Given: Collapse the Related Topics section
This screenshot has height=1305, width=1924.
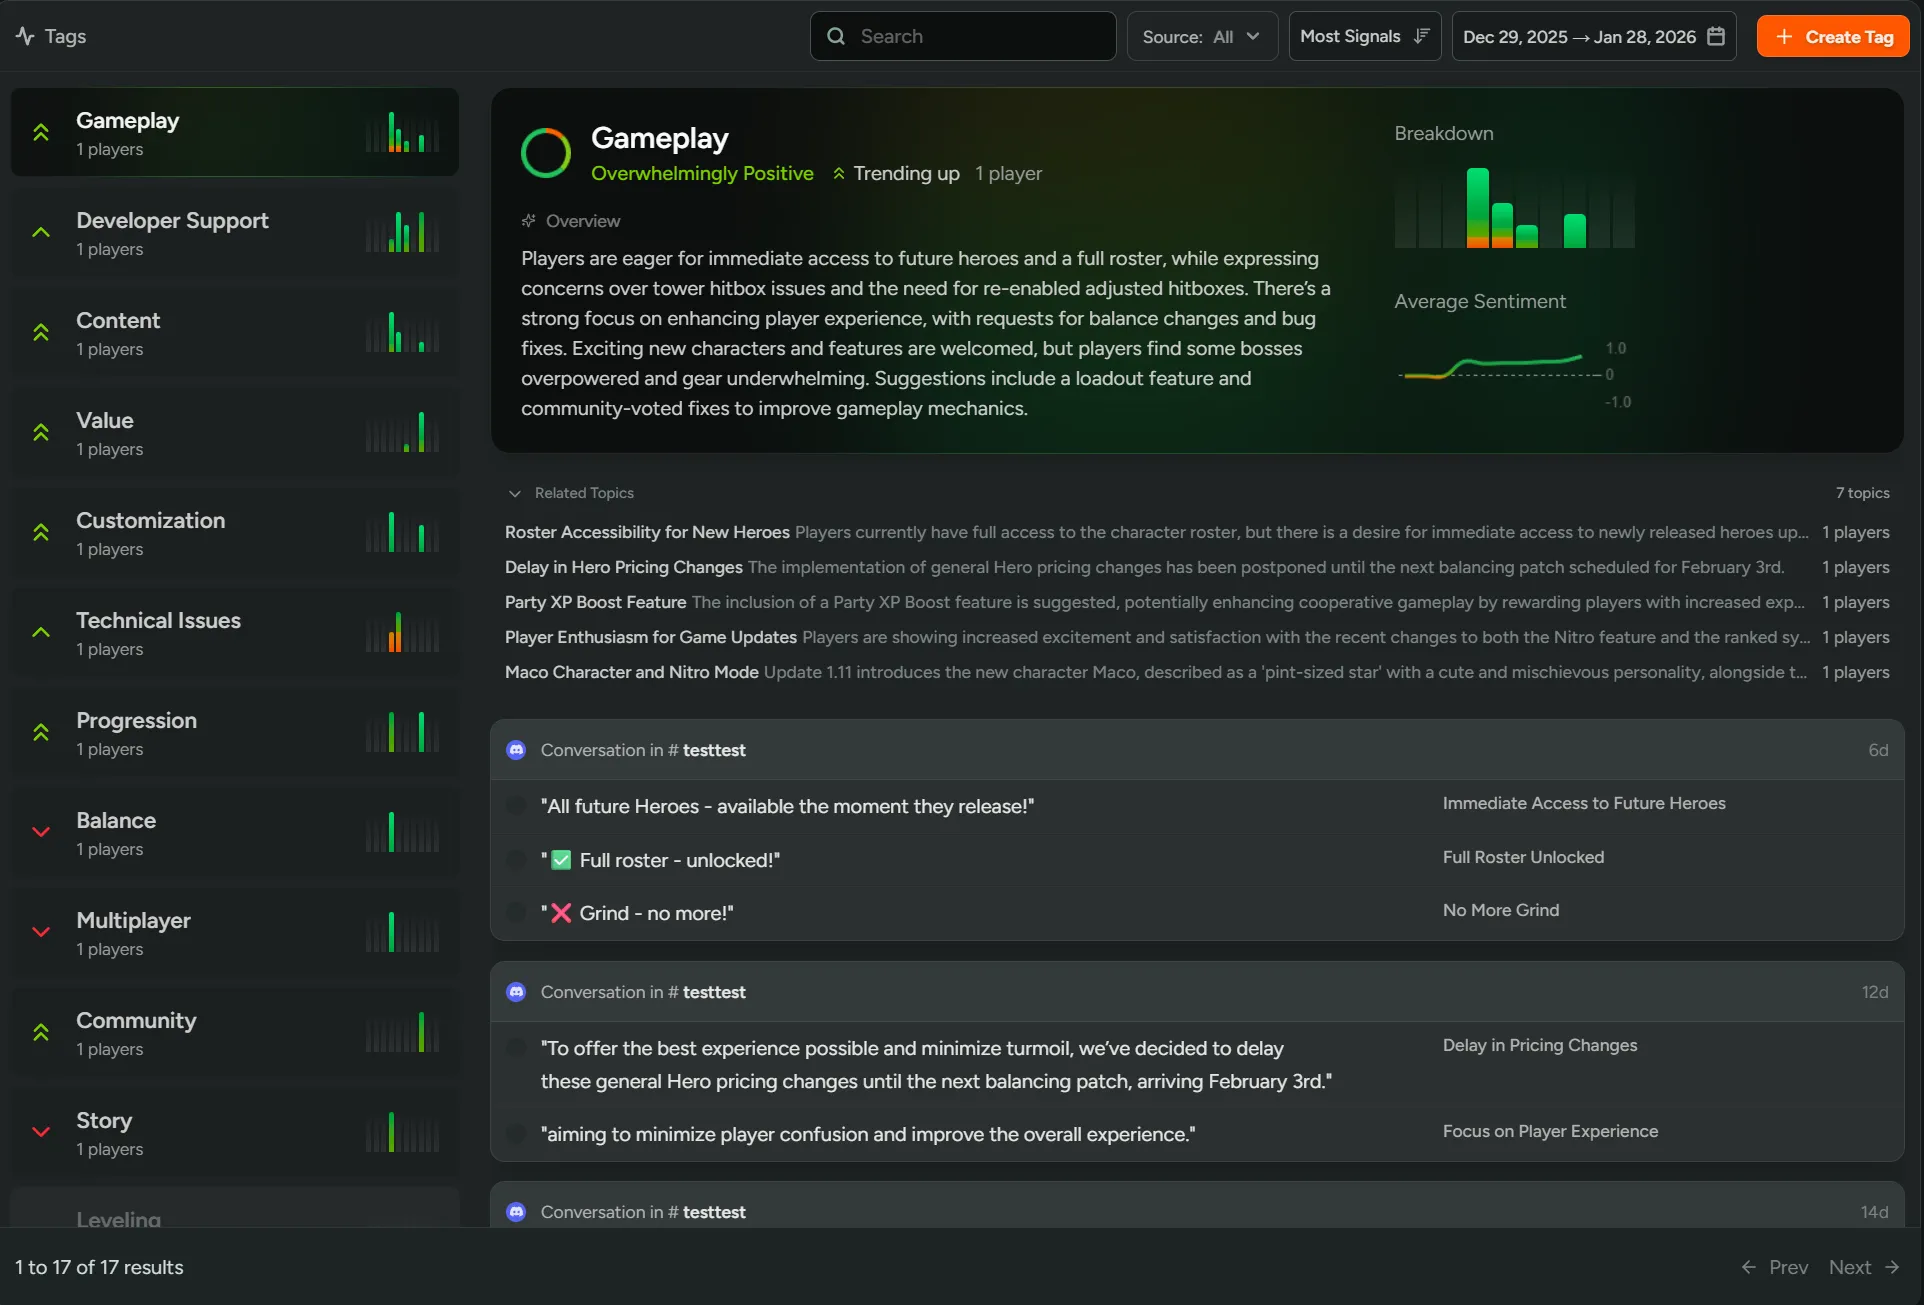Looking at the screenshot, I should coord(515,493).
